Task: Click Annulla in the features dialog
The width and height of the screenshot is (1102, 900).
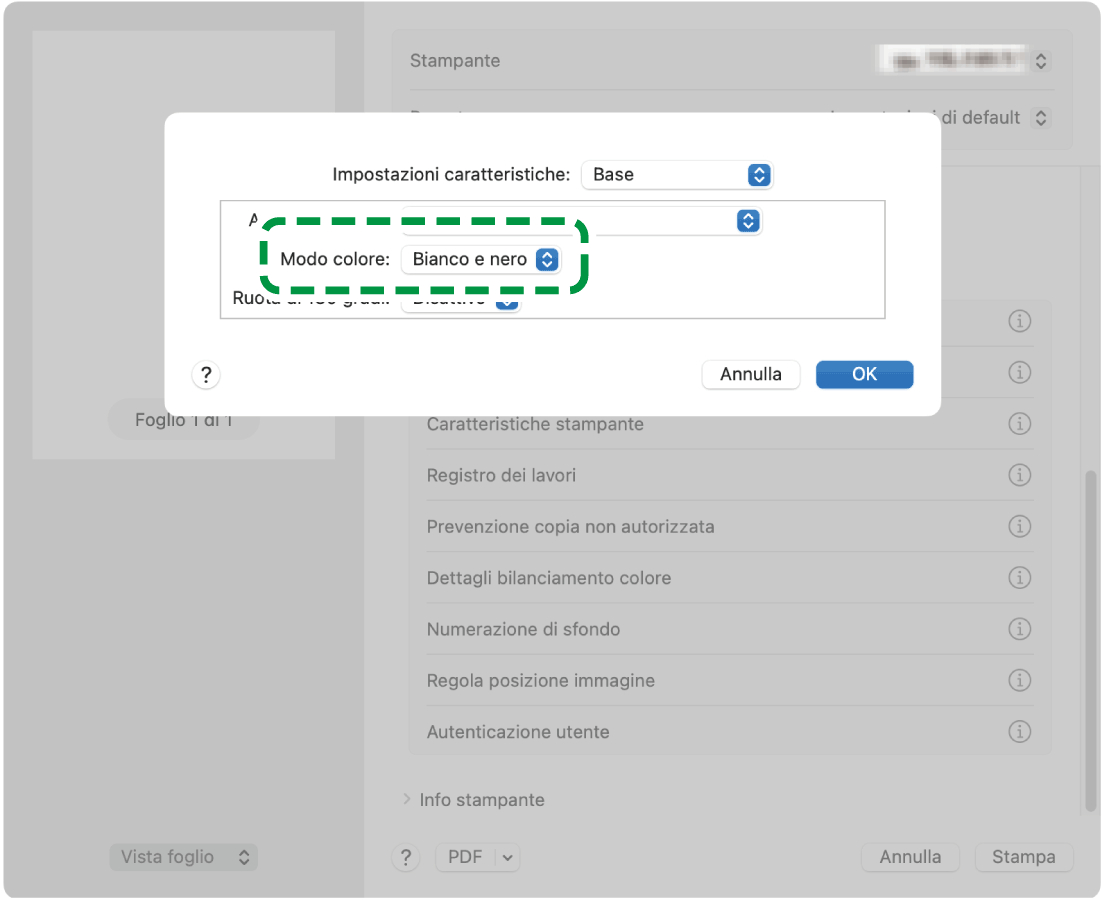Action: point(751,374)
